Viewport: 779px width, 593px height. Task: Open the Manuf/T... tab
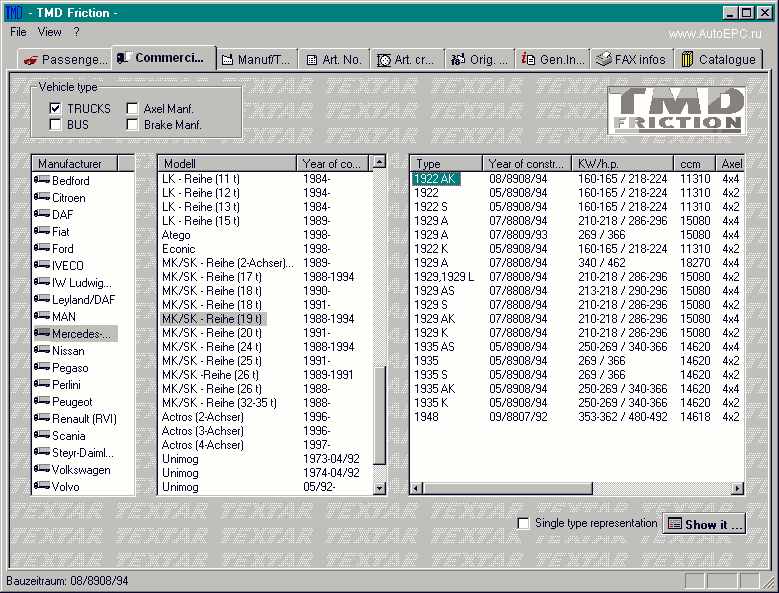pos(256,60)
